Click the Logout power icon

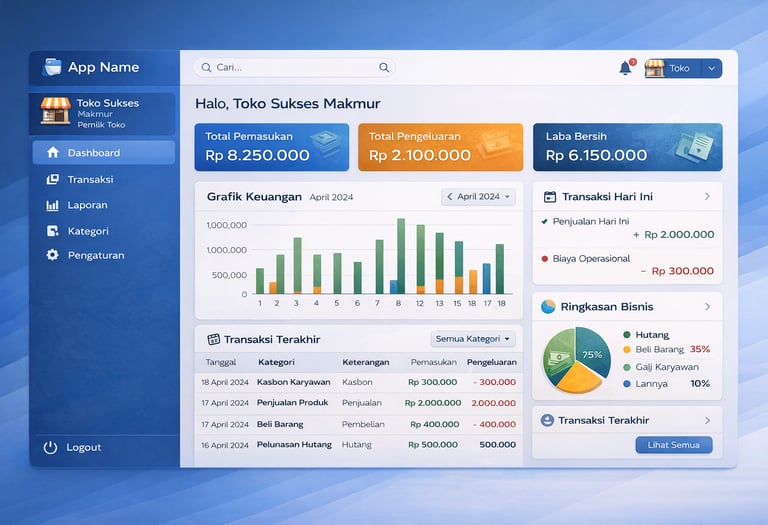[x=50, y=447]
